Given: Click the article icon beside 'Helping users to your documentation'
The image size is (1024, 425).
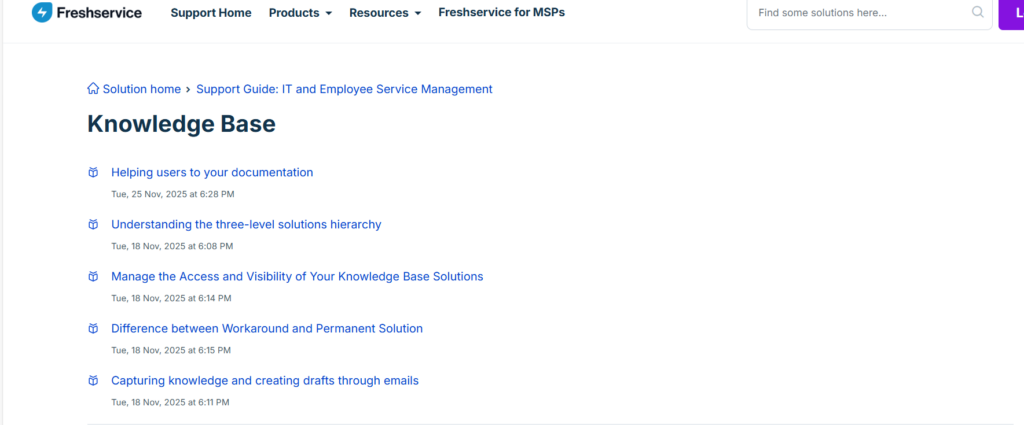Looking at the screenshot, I should tap(93, 172).
